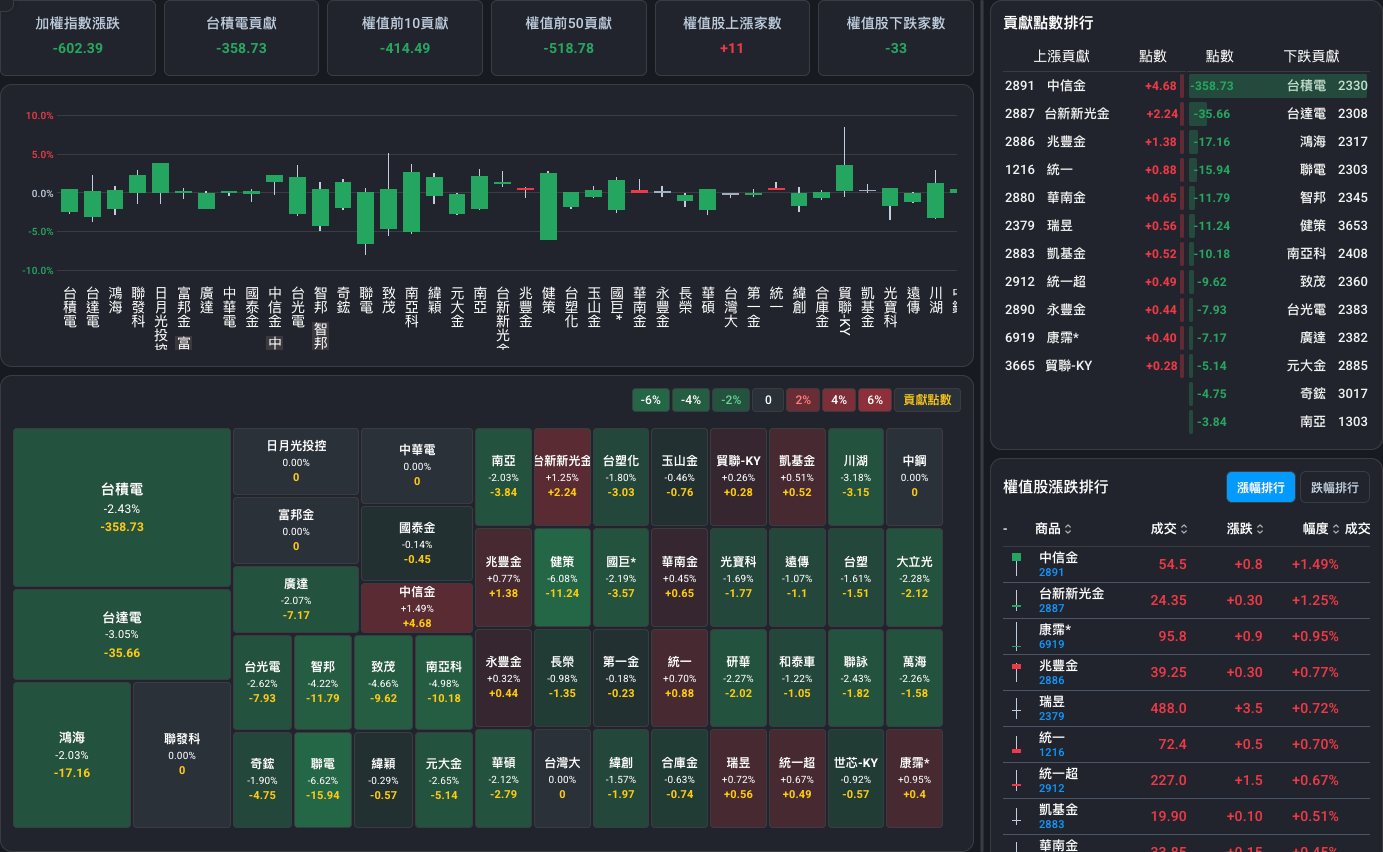
Task: Select the 智邦 -4.22% heatmap tile
Action: [322, 682]
